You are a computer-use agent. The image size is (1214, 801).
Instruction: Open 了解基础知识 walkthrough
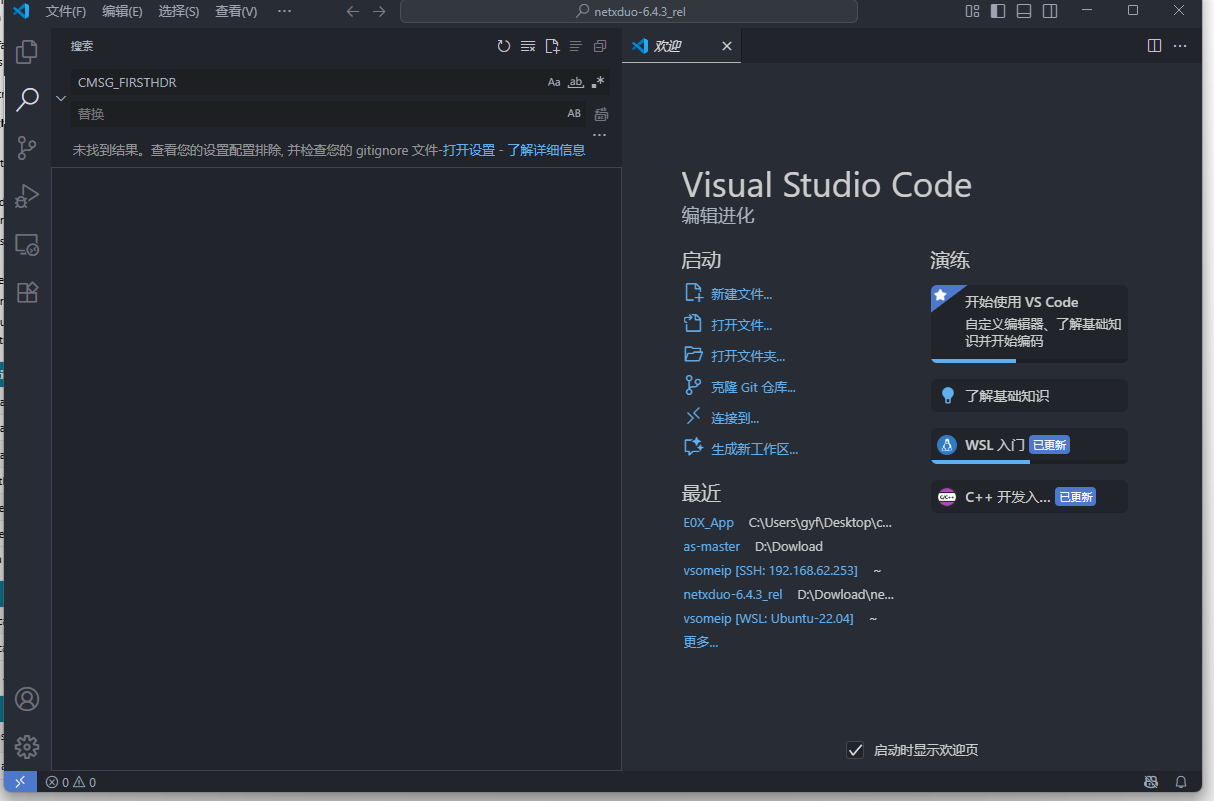coord(1029,396)
